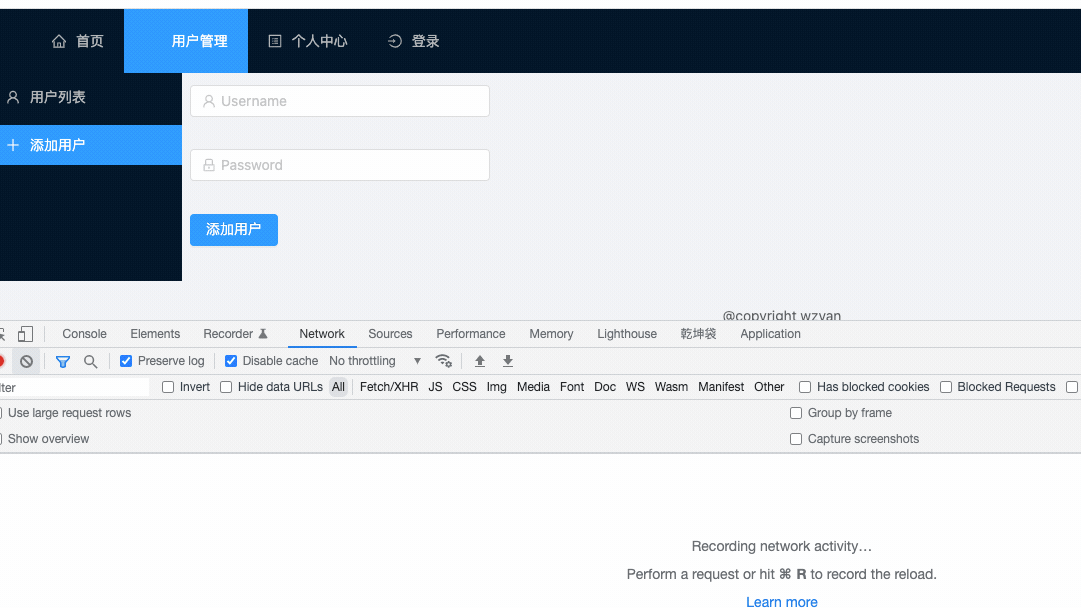The height and width of the screenshot is (608, 1081).
Task: Switch to the Elements tab
Action: (155, 334)
